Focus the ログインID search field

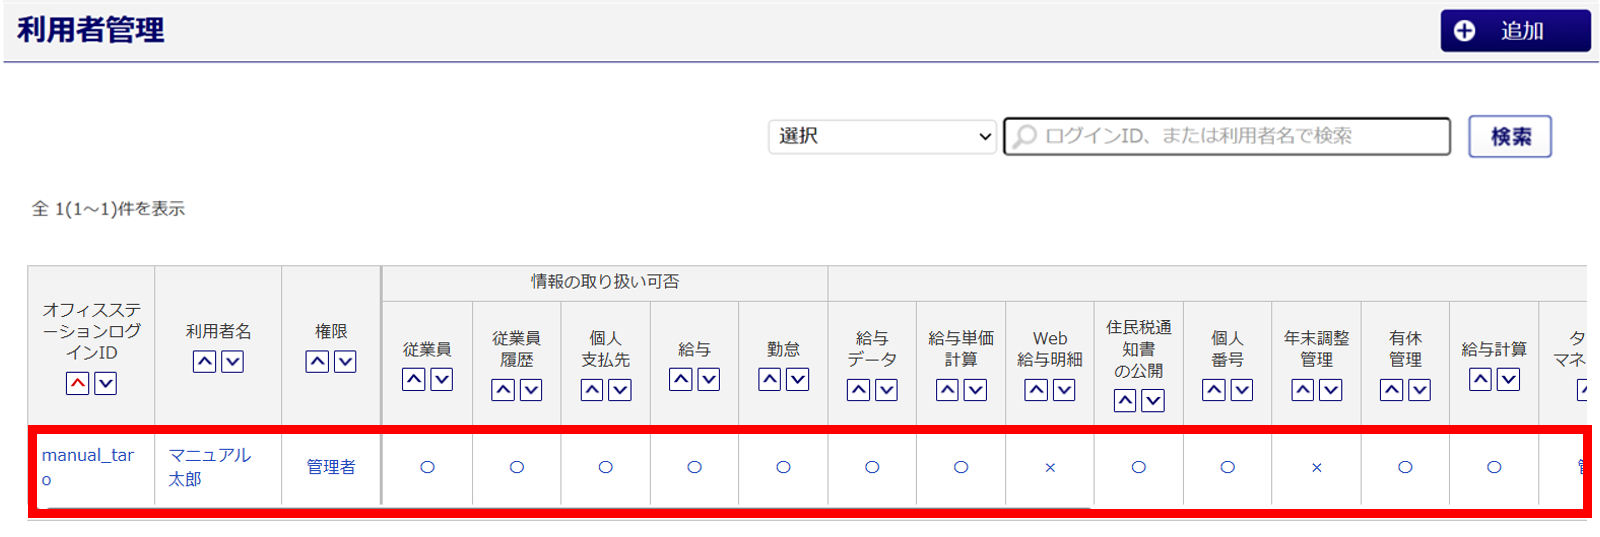coord(1227,136)
